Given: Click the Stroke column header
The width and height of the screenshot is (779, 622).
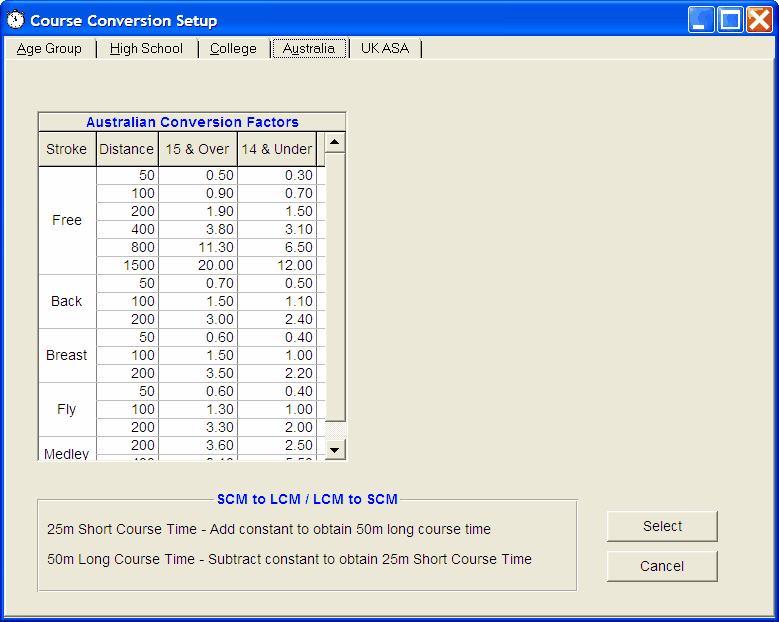Looking at the screenshot, I should pos(67,149).
